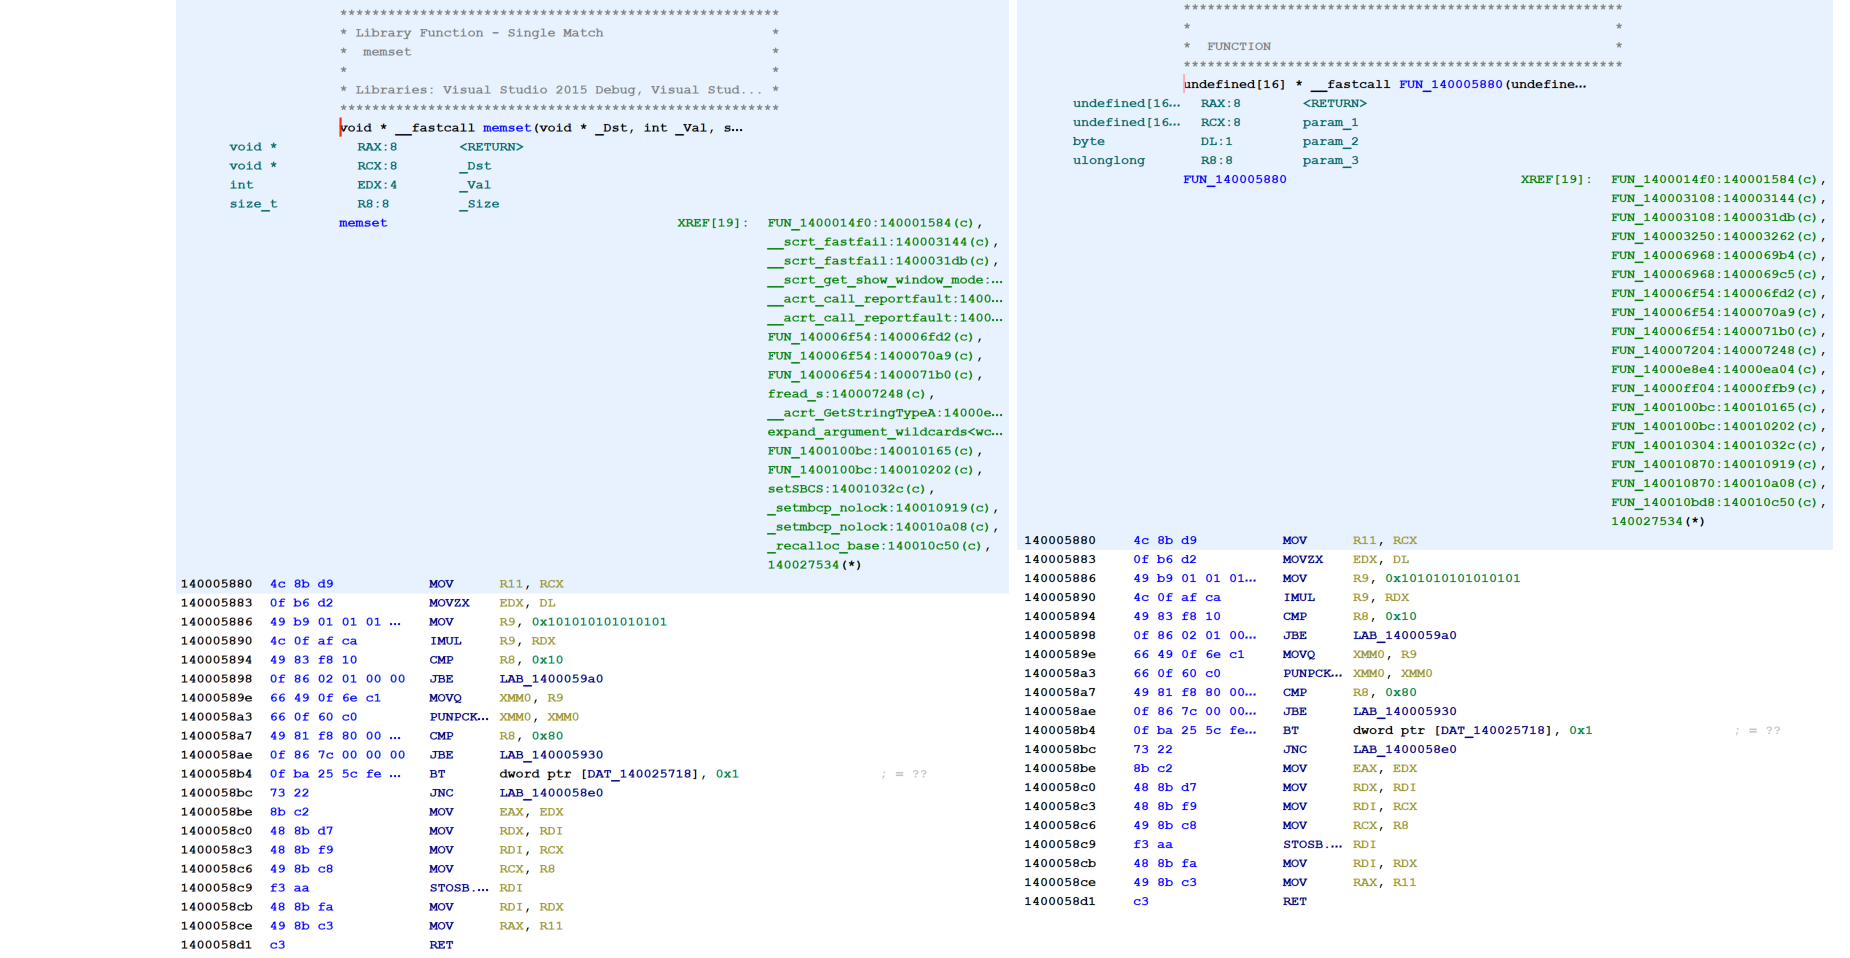
Task: Click the param_1 variable in right panel
Action: tap(1330, 122)
